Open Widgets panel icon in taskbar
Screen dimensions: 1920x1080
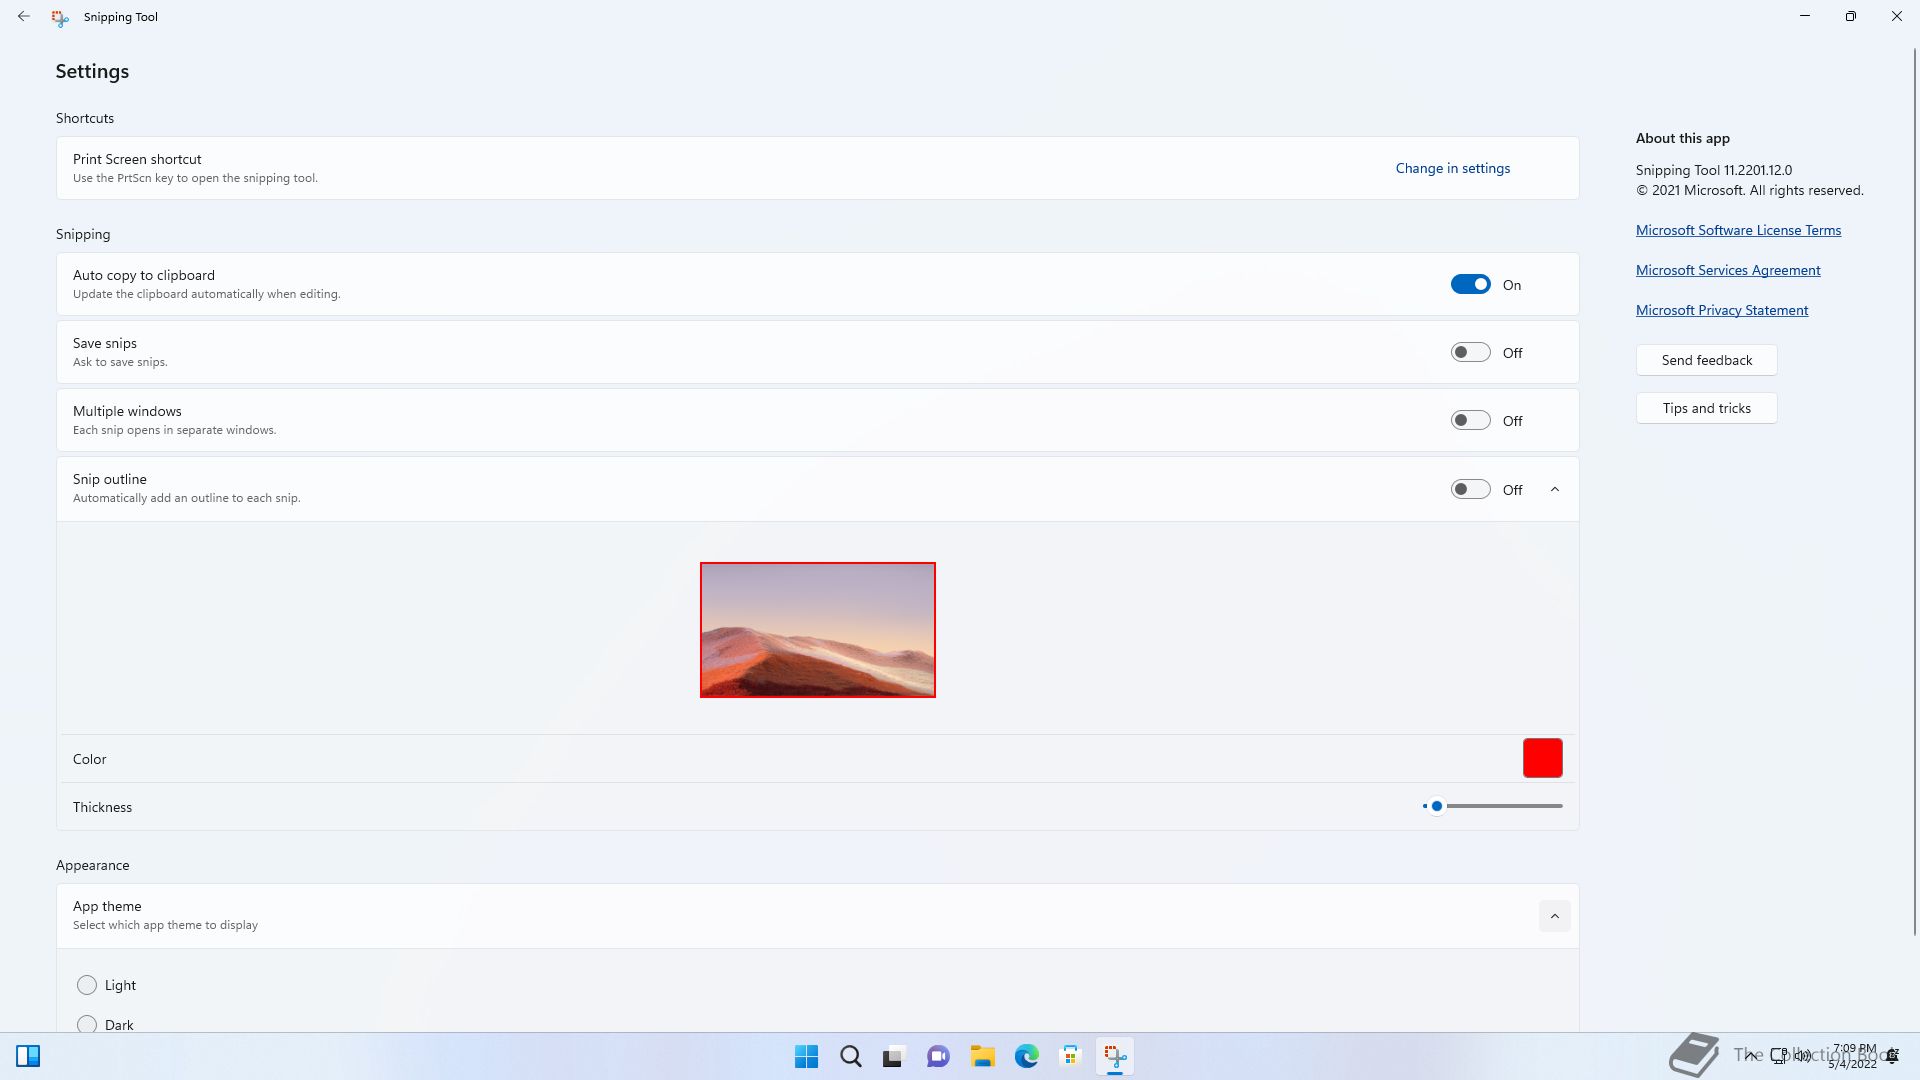click(x=28, y=1056)
